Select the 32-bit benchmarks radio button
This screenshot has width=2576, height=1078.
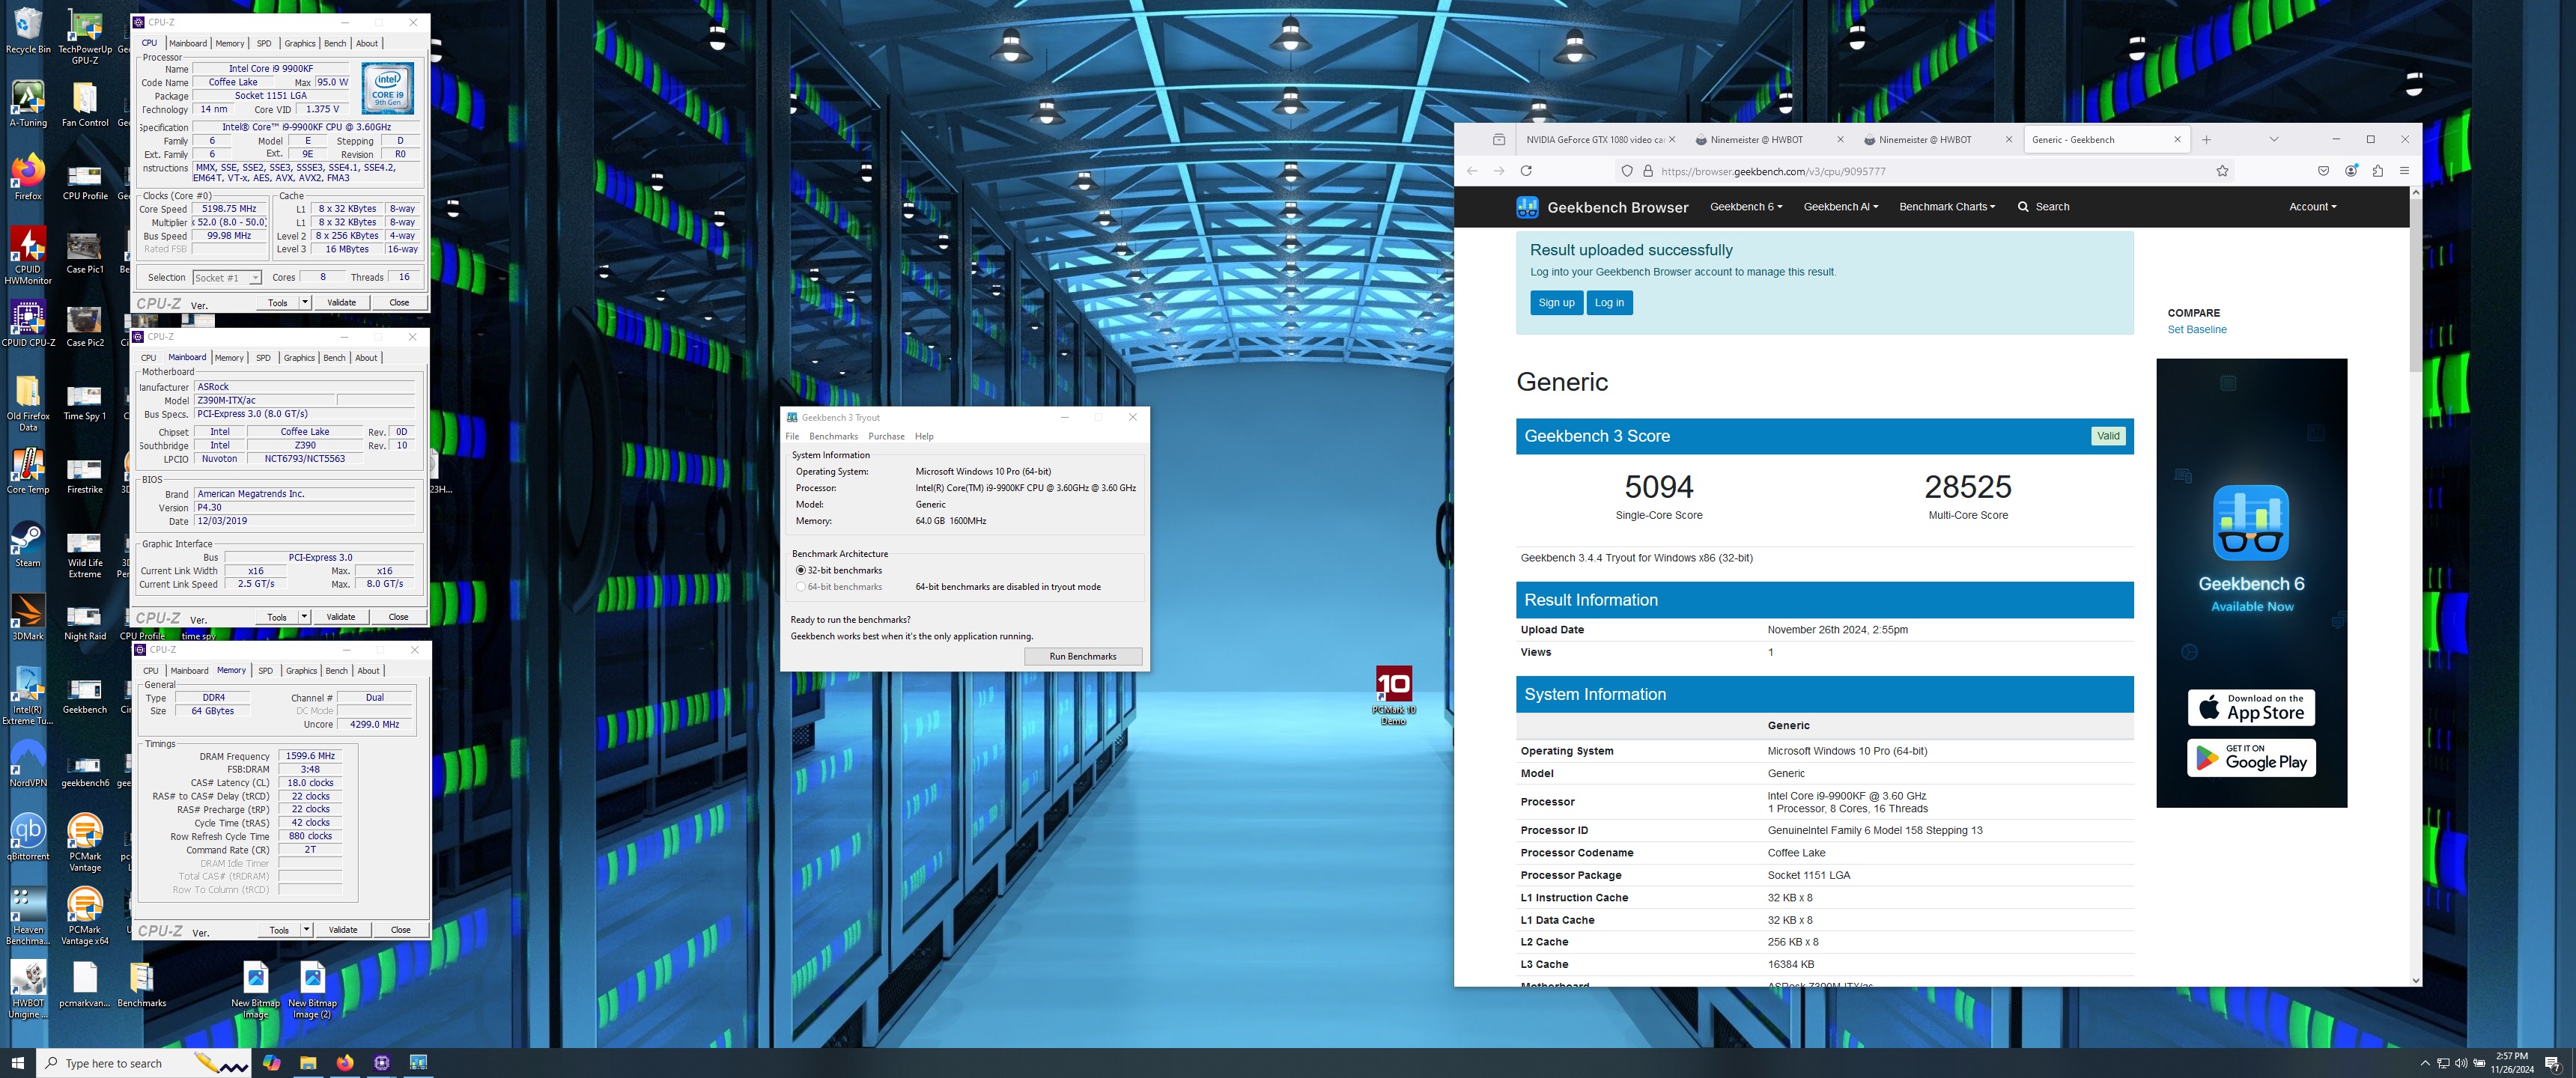point(800,570)
